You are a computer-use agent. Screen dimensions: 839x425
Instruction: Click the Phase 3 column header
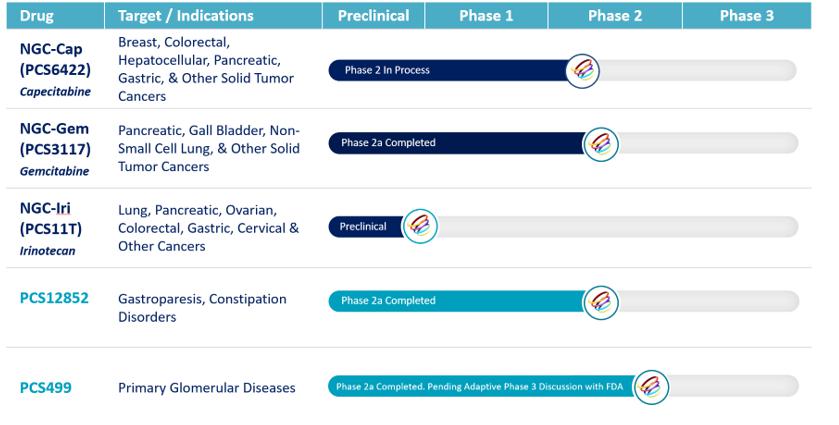coord(746,15)
